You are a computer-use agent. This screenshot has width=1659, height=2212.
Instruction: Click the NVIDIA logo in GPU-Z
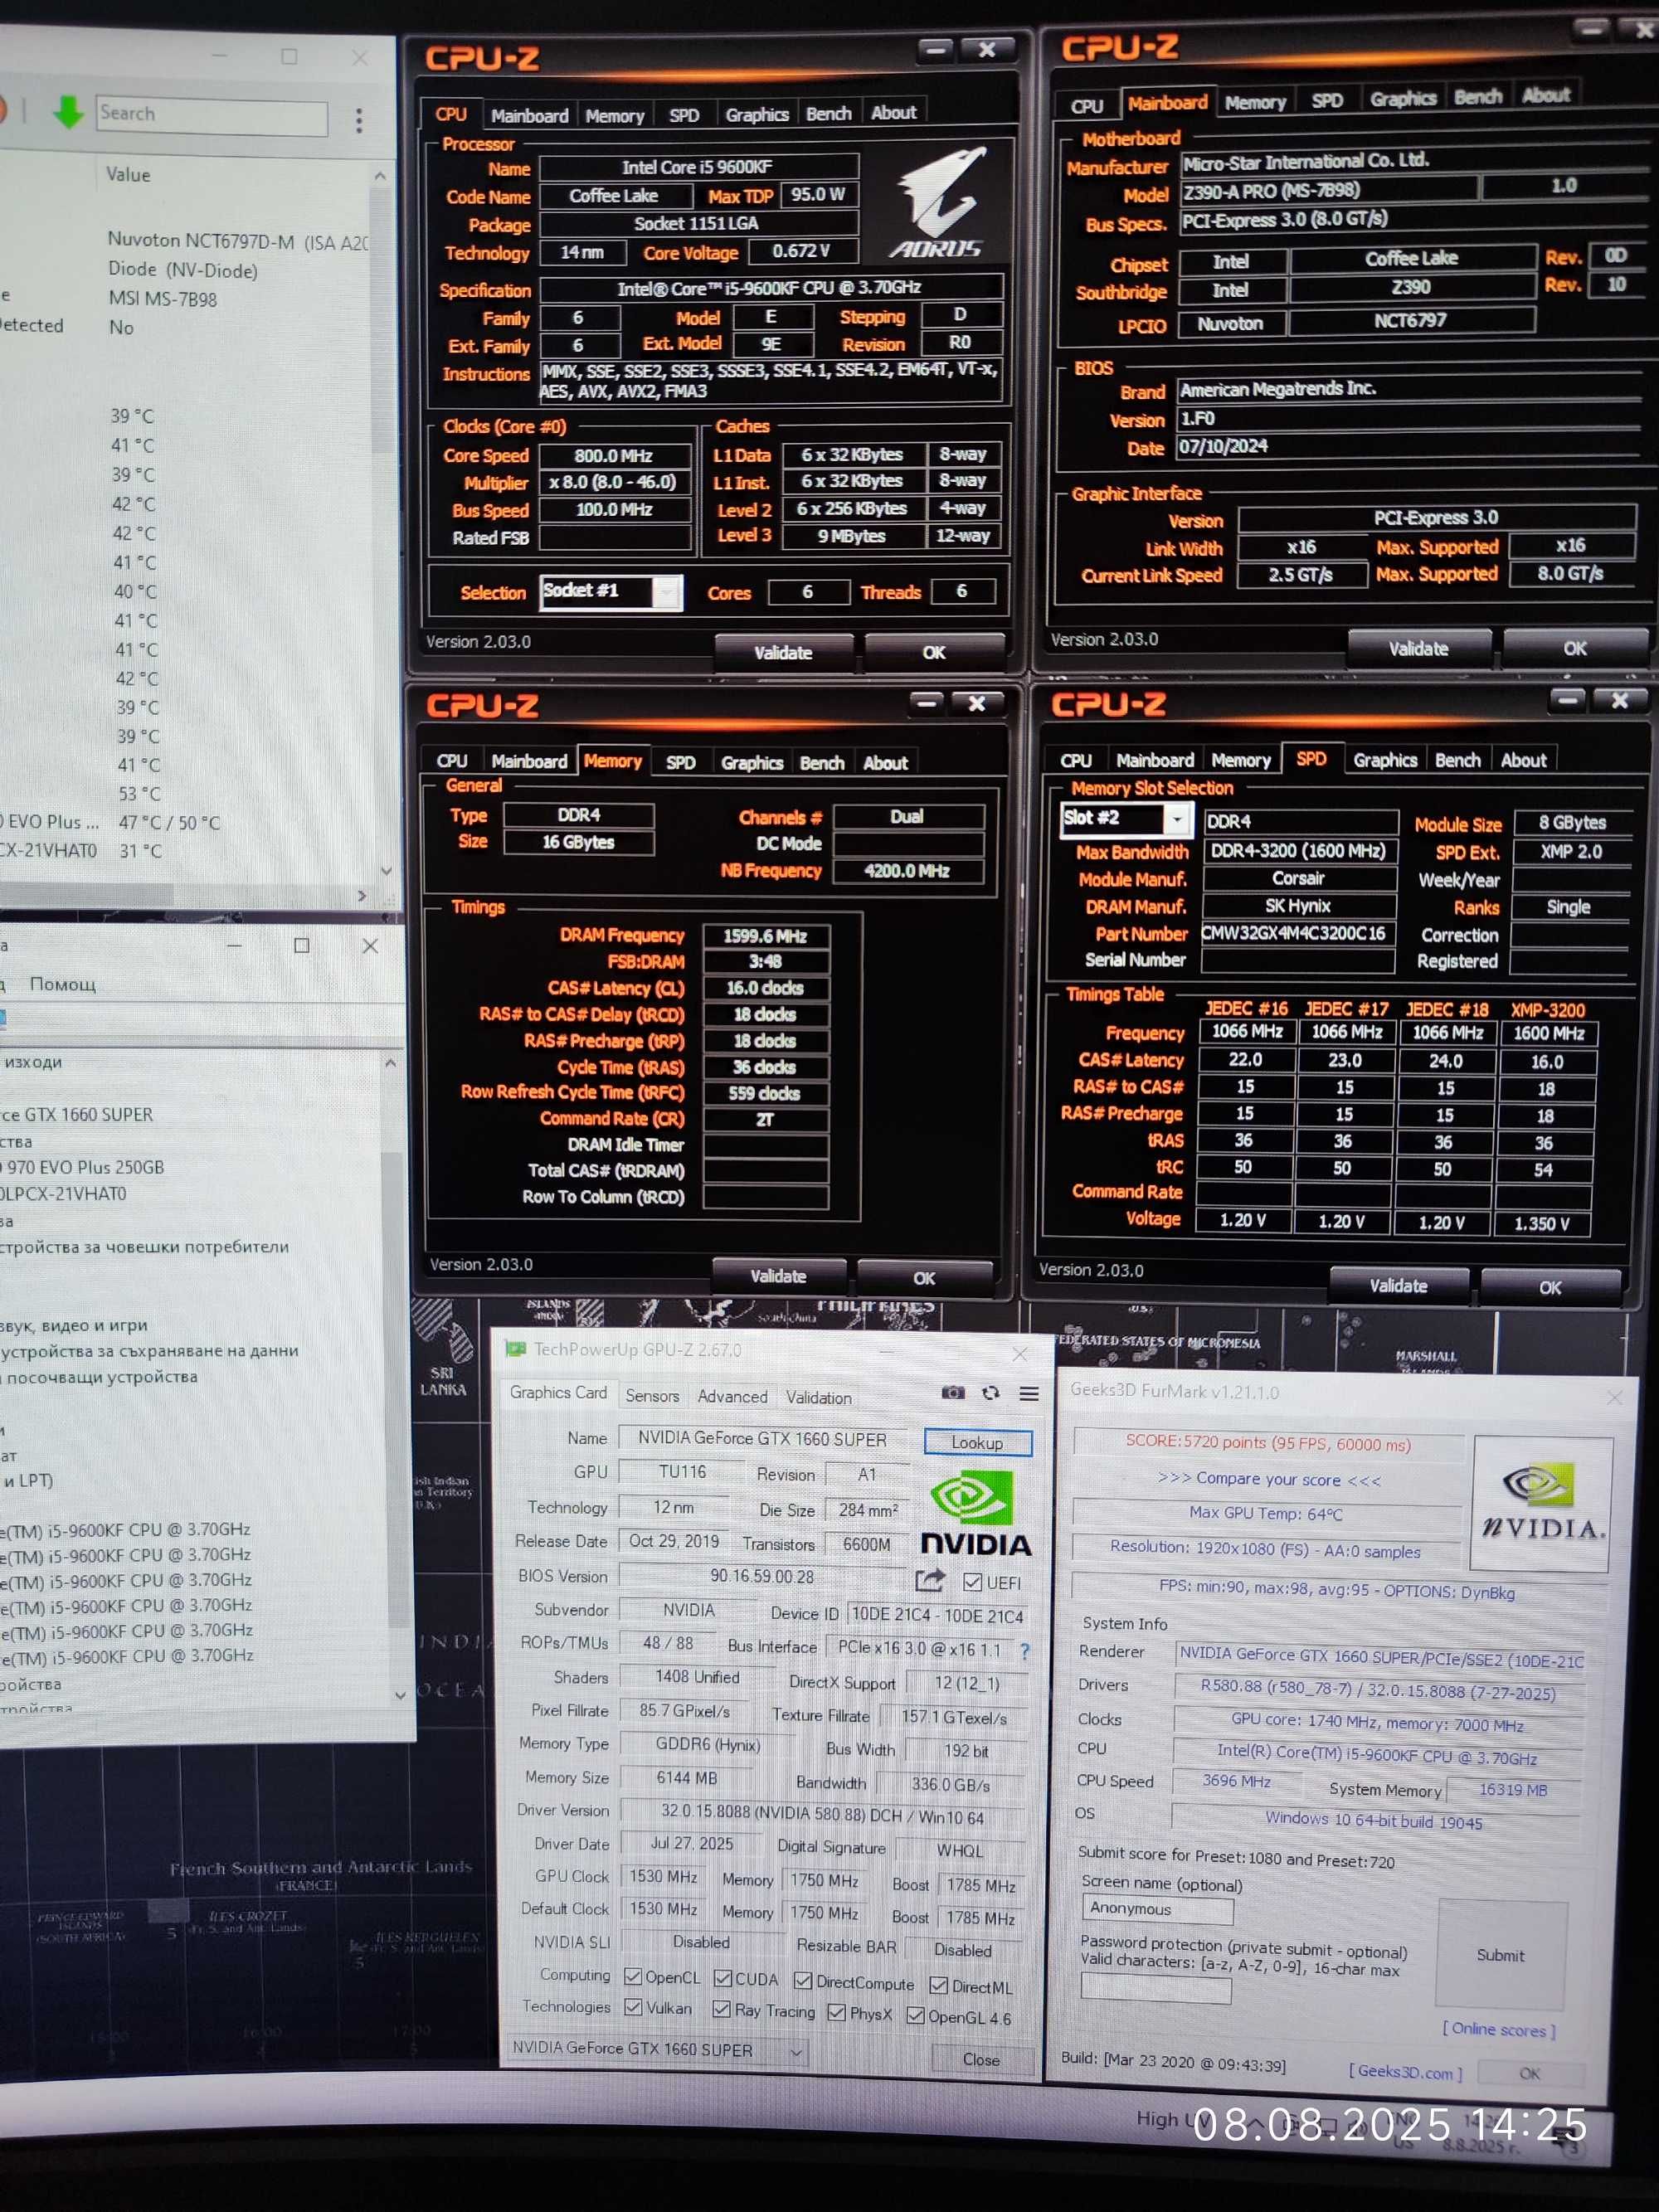[x=975, y=1513]
